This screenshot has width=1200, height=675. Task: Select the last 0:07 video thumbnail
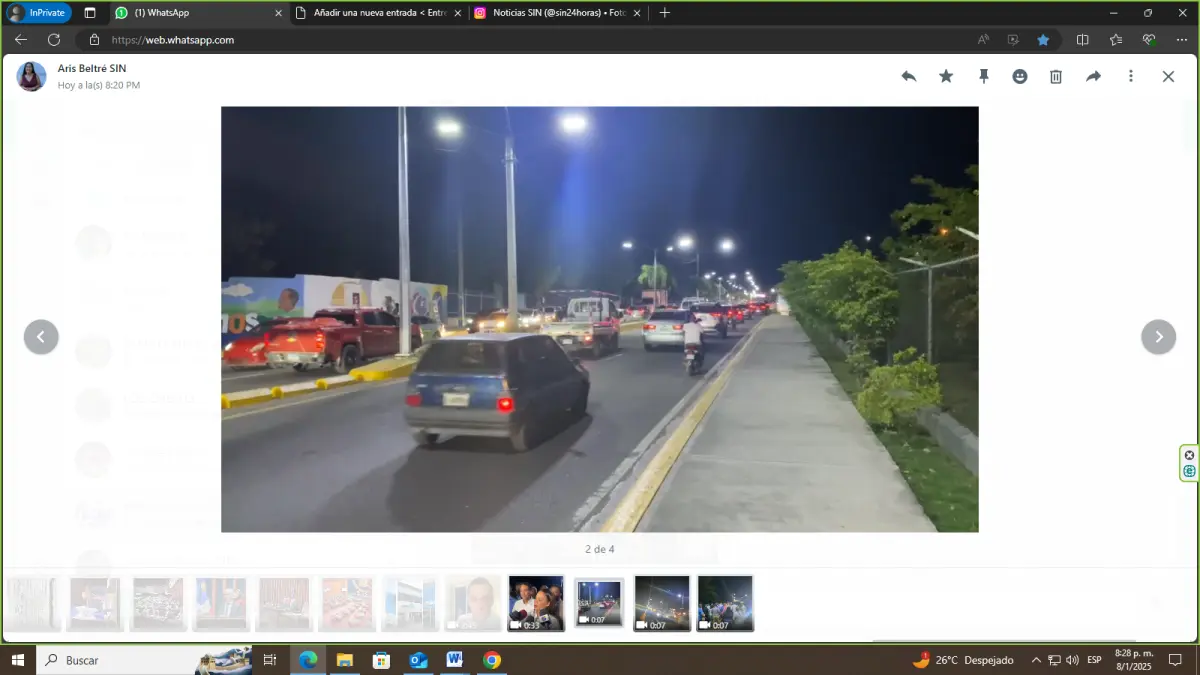(x=725, y=603)
